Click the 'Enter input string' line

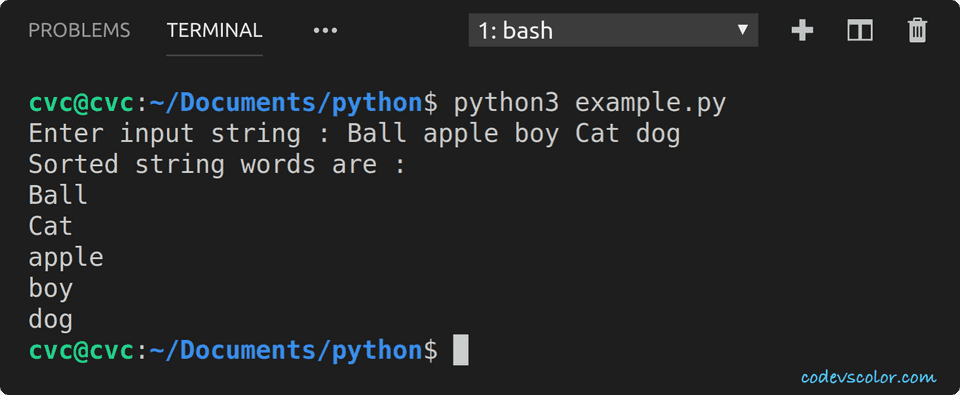[354, 134]
